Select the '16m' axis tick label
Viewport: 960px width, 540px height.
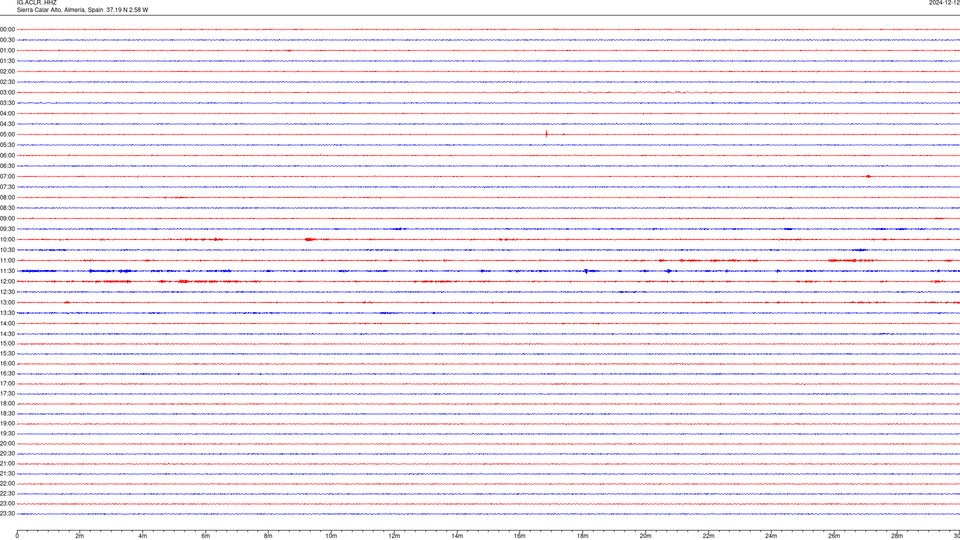click(520, 536)
